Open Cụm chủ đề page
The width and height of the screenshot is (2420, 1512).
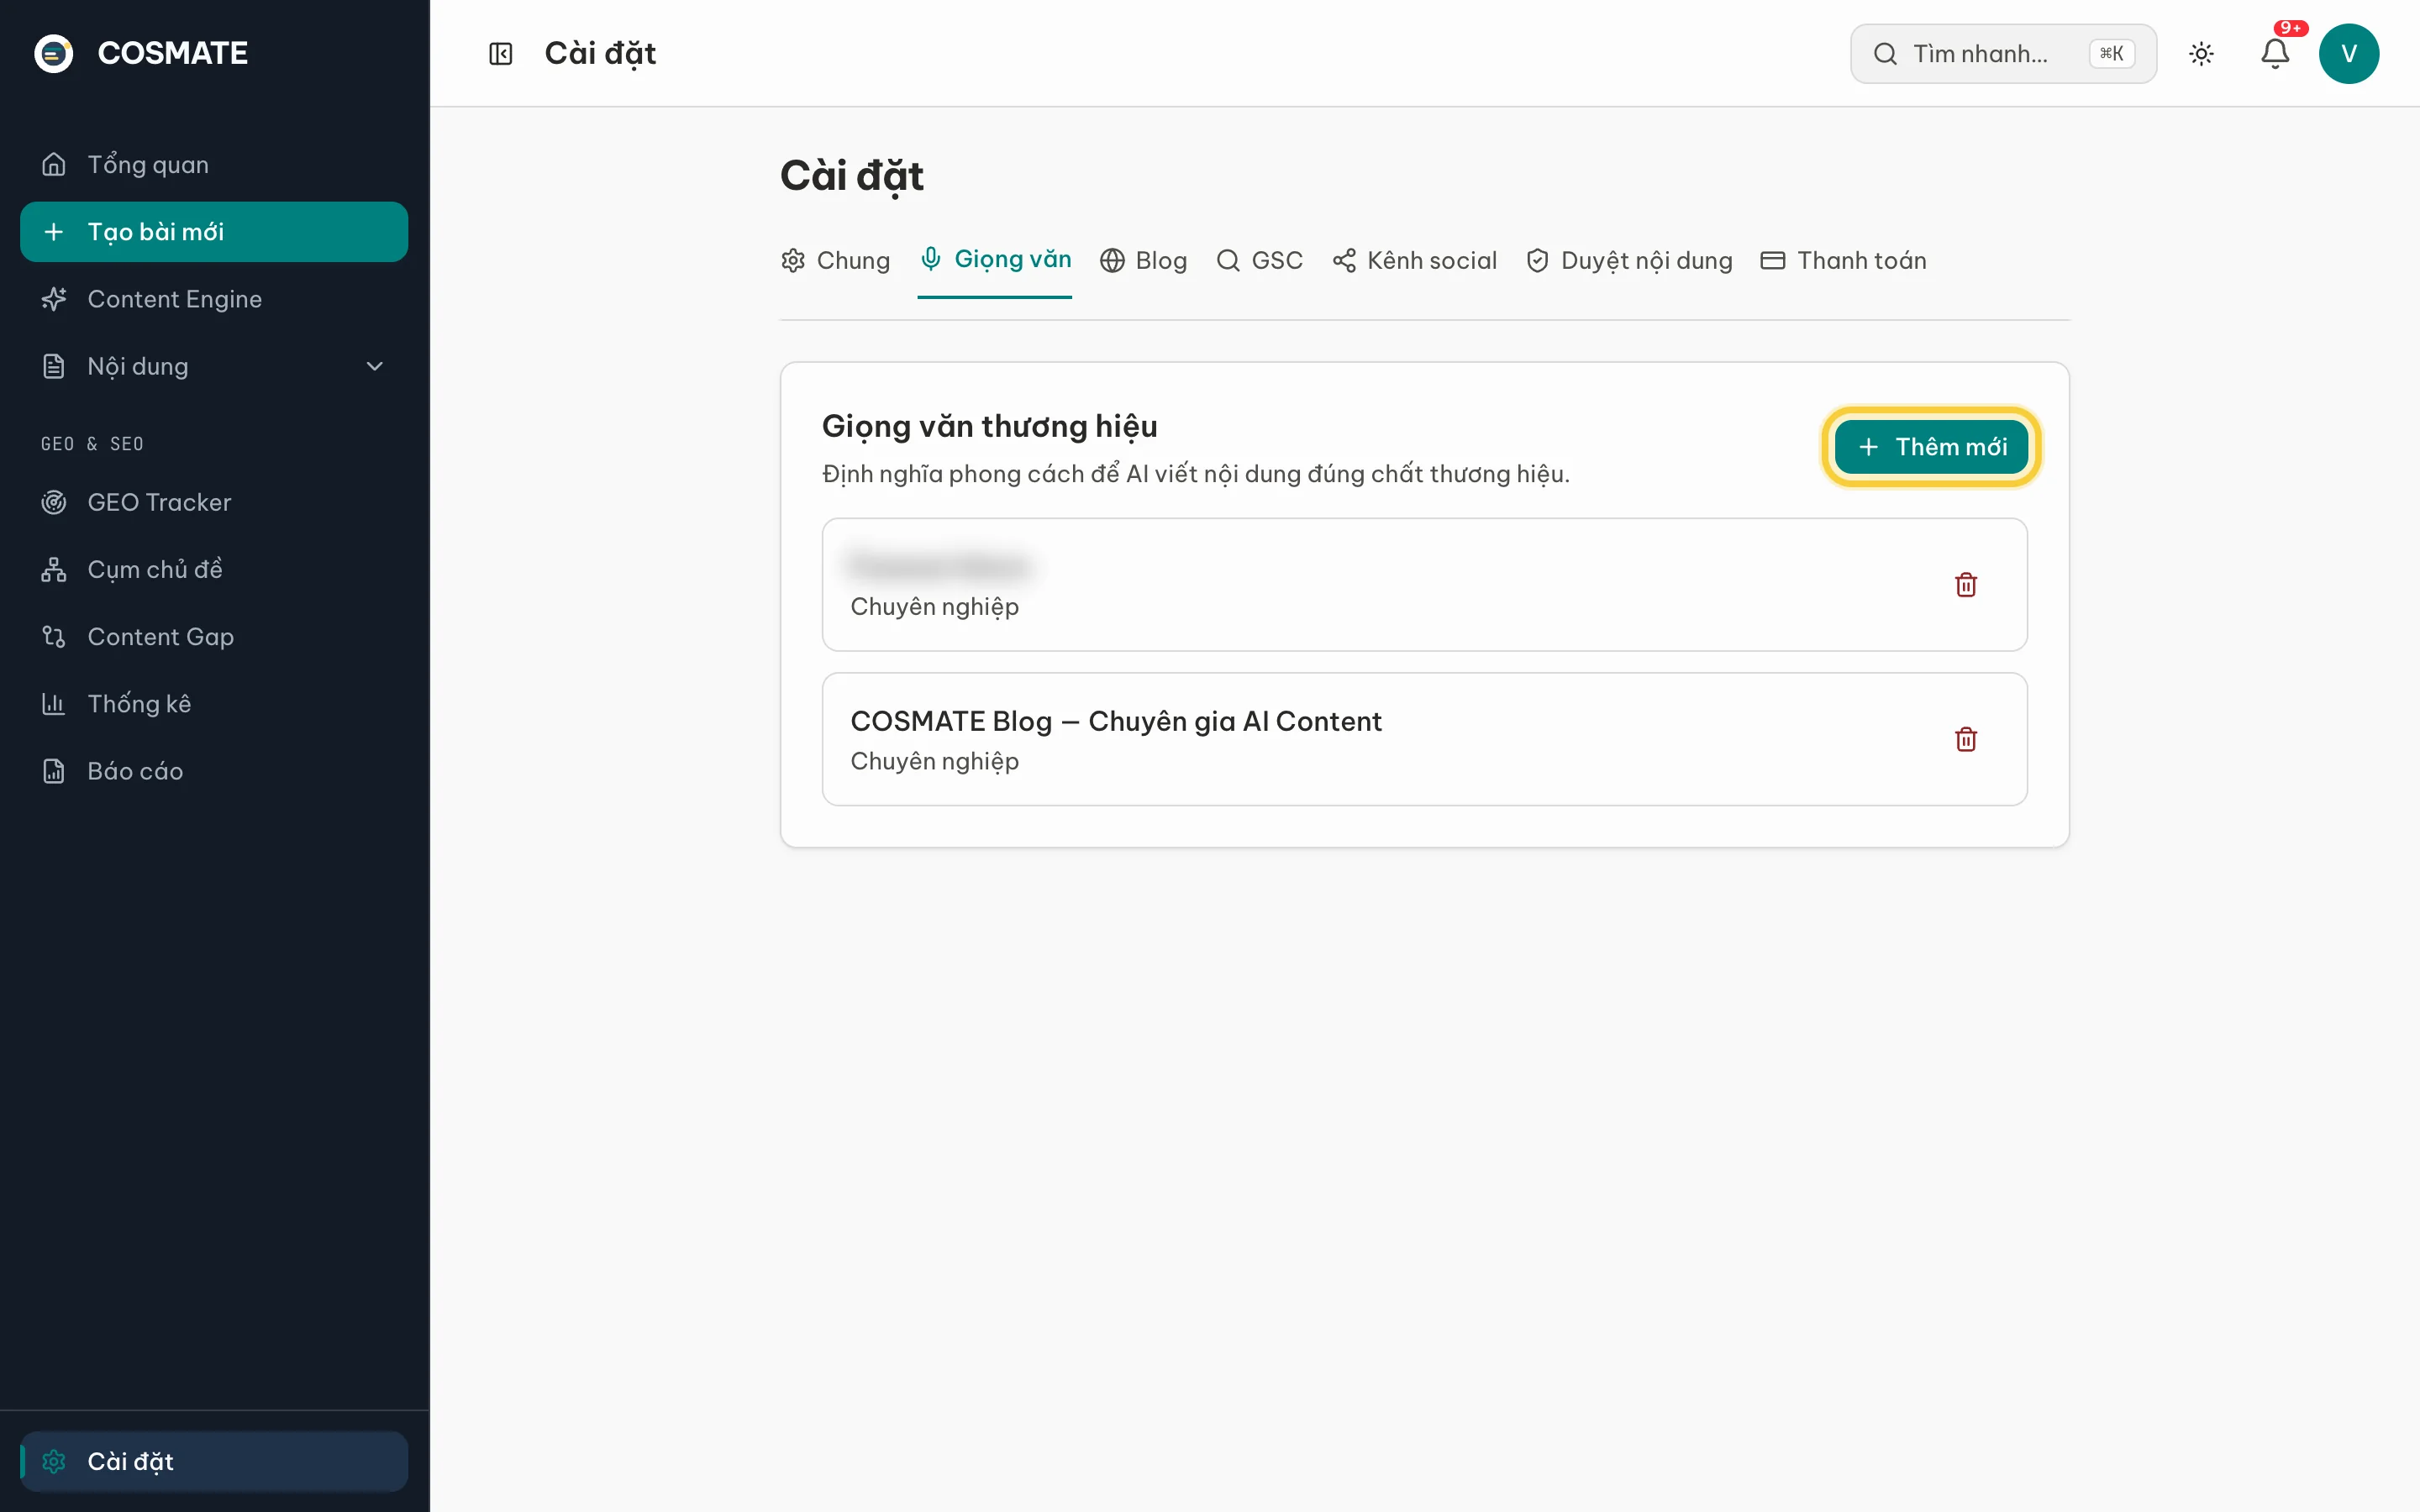click(214, 569)
